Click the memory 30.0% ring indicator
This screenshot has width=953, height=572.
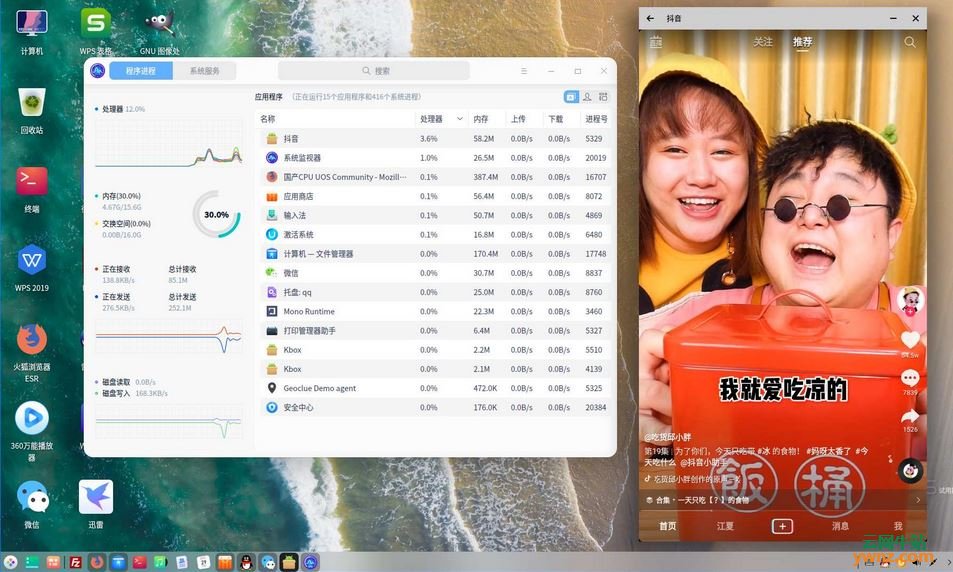point(216,215)
